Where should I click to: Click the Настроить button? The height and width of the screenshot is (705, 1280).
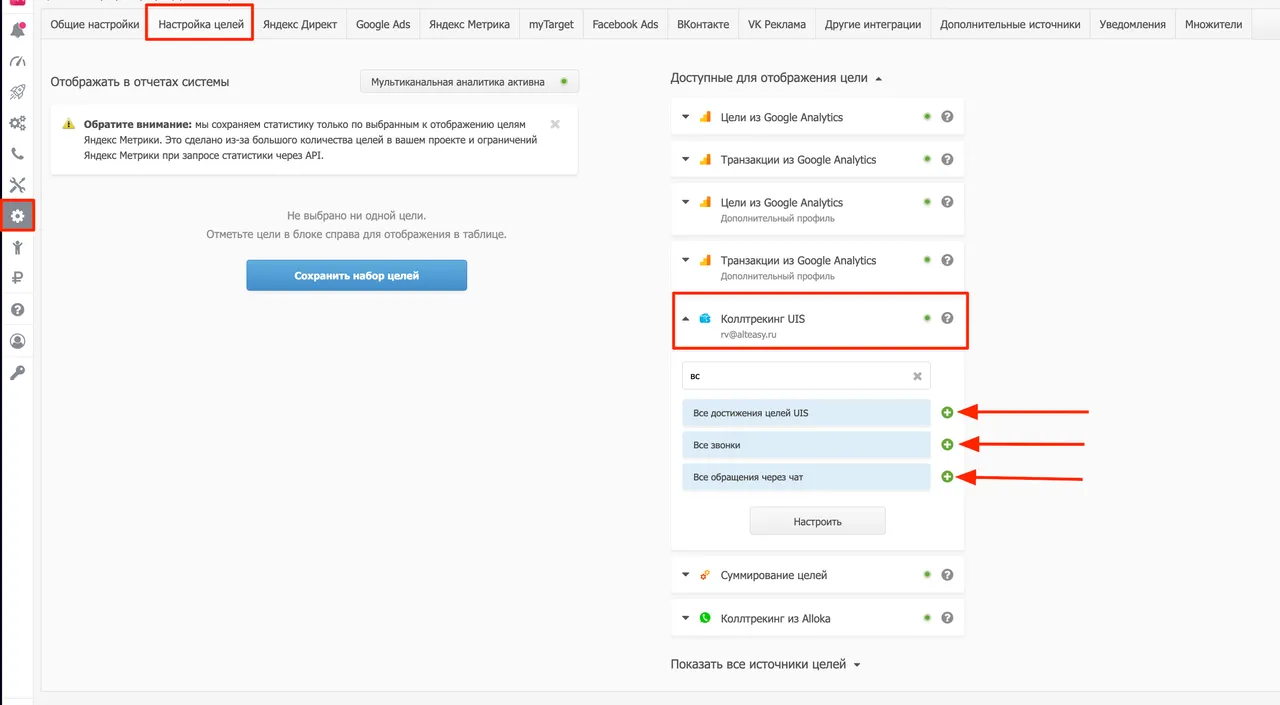[x=818, y=521]
